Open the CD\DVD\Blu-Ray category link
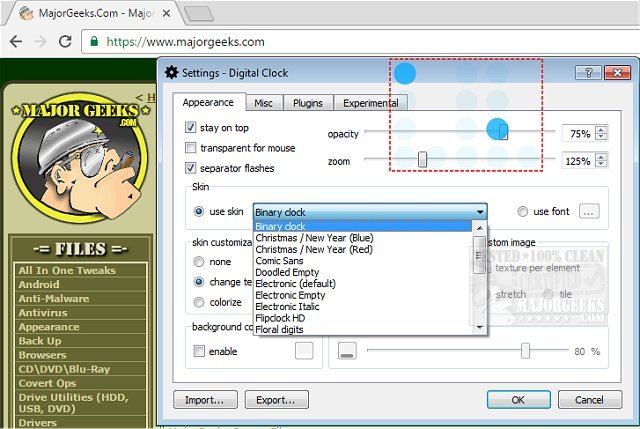The image size is (640, 429). pyautogui.click(x=64, y=369)
